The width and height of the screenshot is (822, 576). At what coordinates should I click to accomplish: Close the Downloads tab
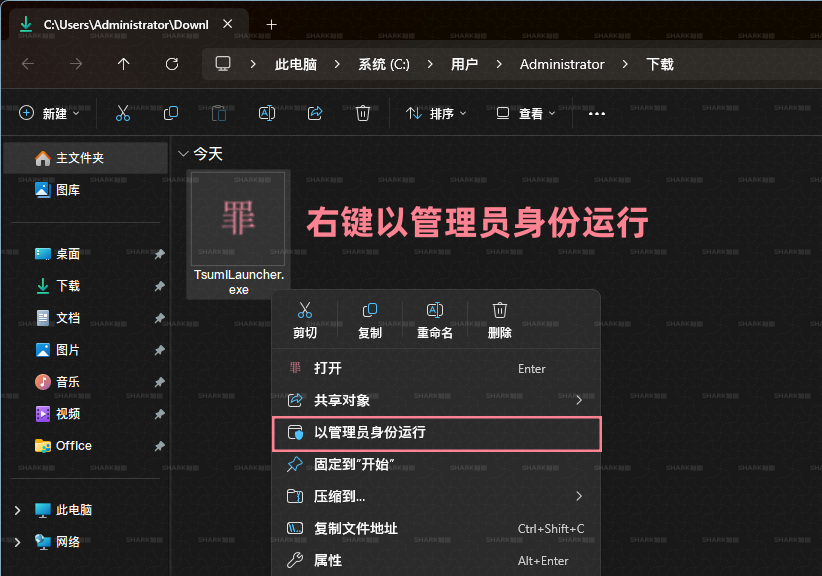[x=228, y=24]
